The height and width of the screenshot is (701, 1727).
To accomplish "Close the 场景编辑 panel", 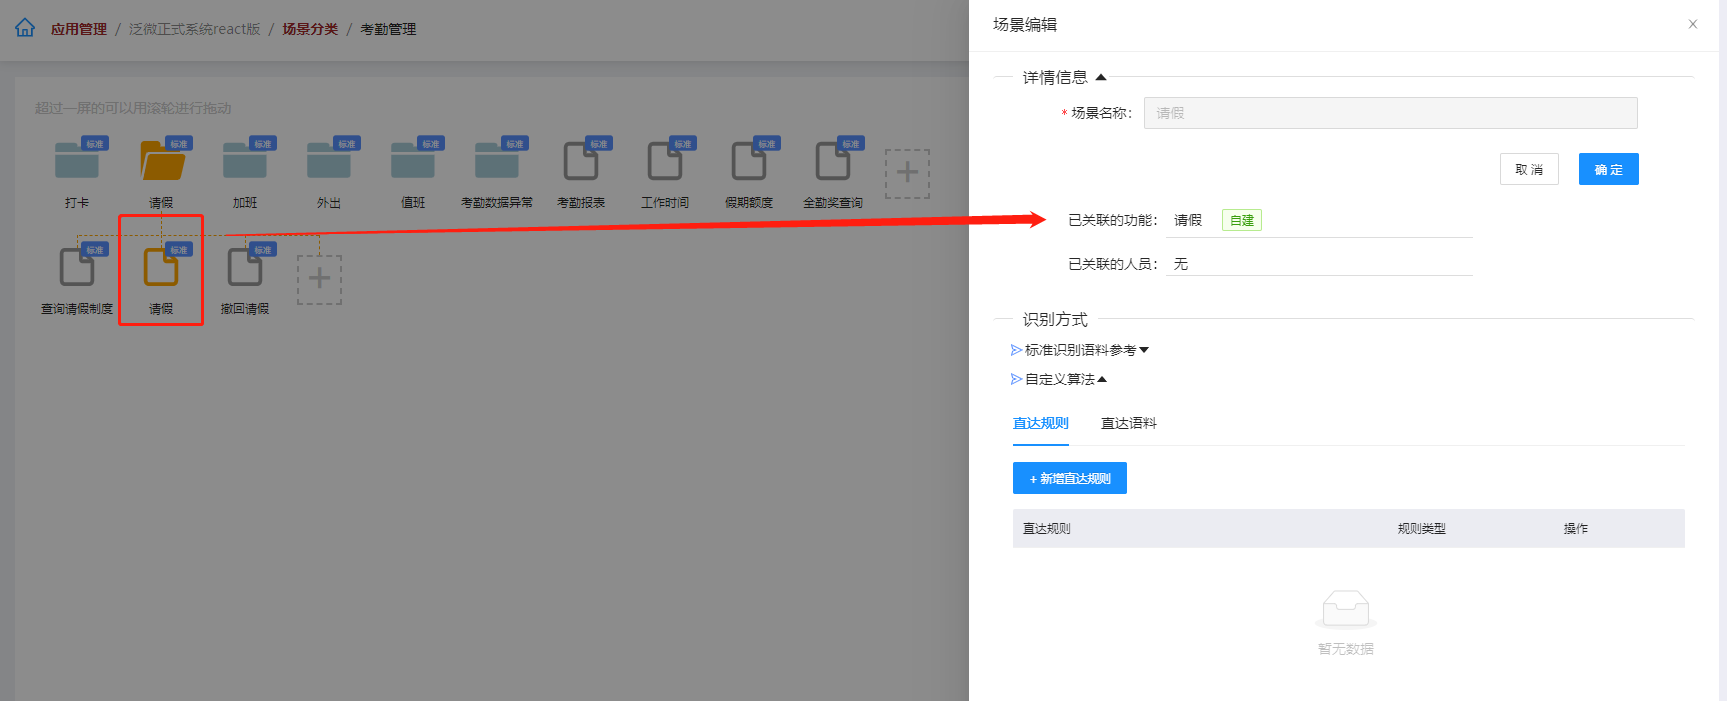I will [x=1693, y=24].
